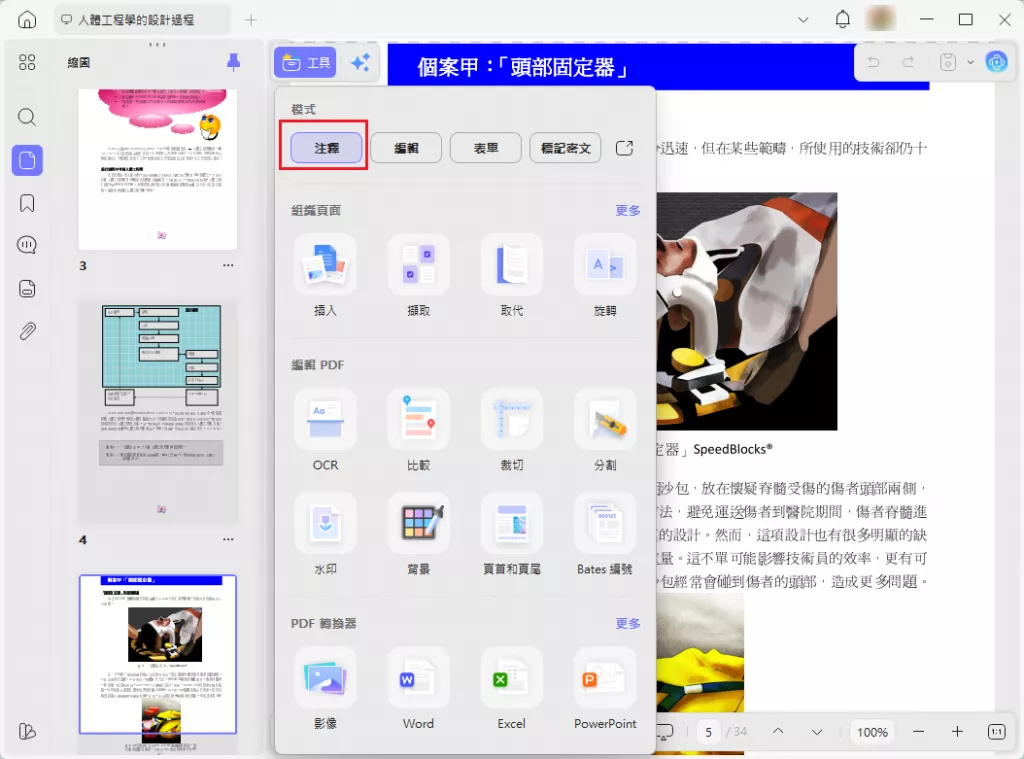Viewport: 1024px width, 759px height.
Task: Switch to 注釋 annotation mode
Action: [325, 147]
